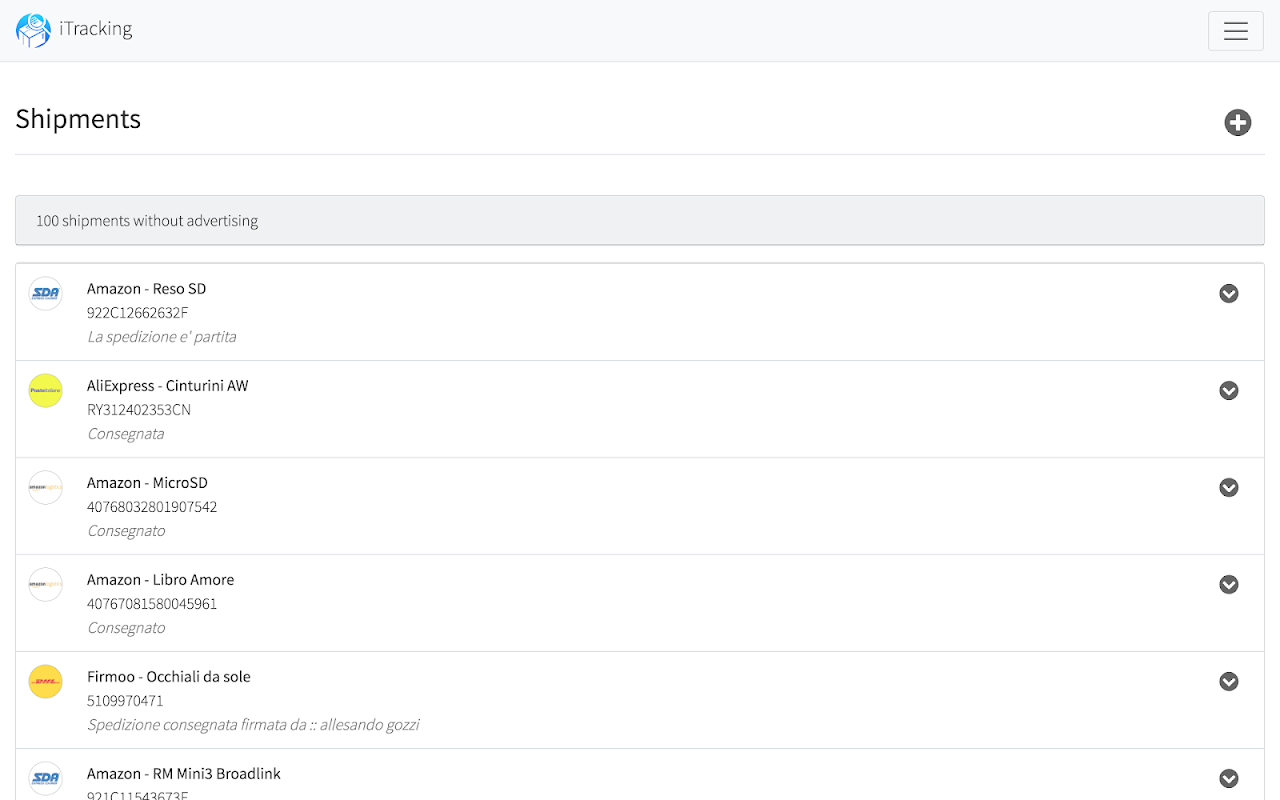1280x800 pixels.
Task: Expand Amazon - Libro Amore options arrow
Action: (1229, 584)
